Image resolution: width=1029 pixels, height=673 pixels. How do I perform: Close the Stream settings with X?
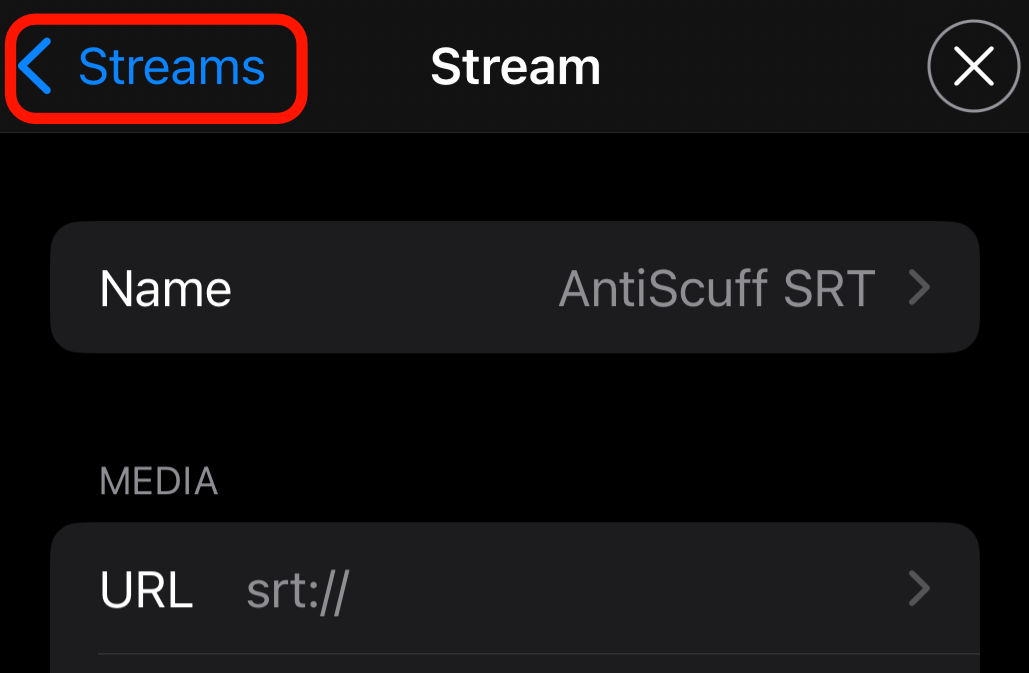(x=973, y=68)
